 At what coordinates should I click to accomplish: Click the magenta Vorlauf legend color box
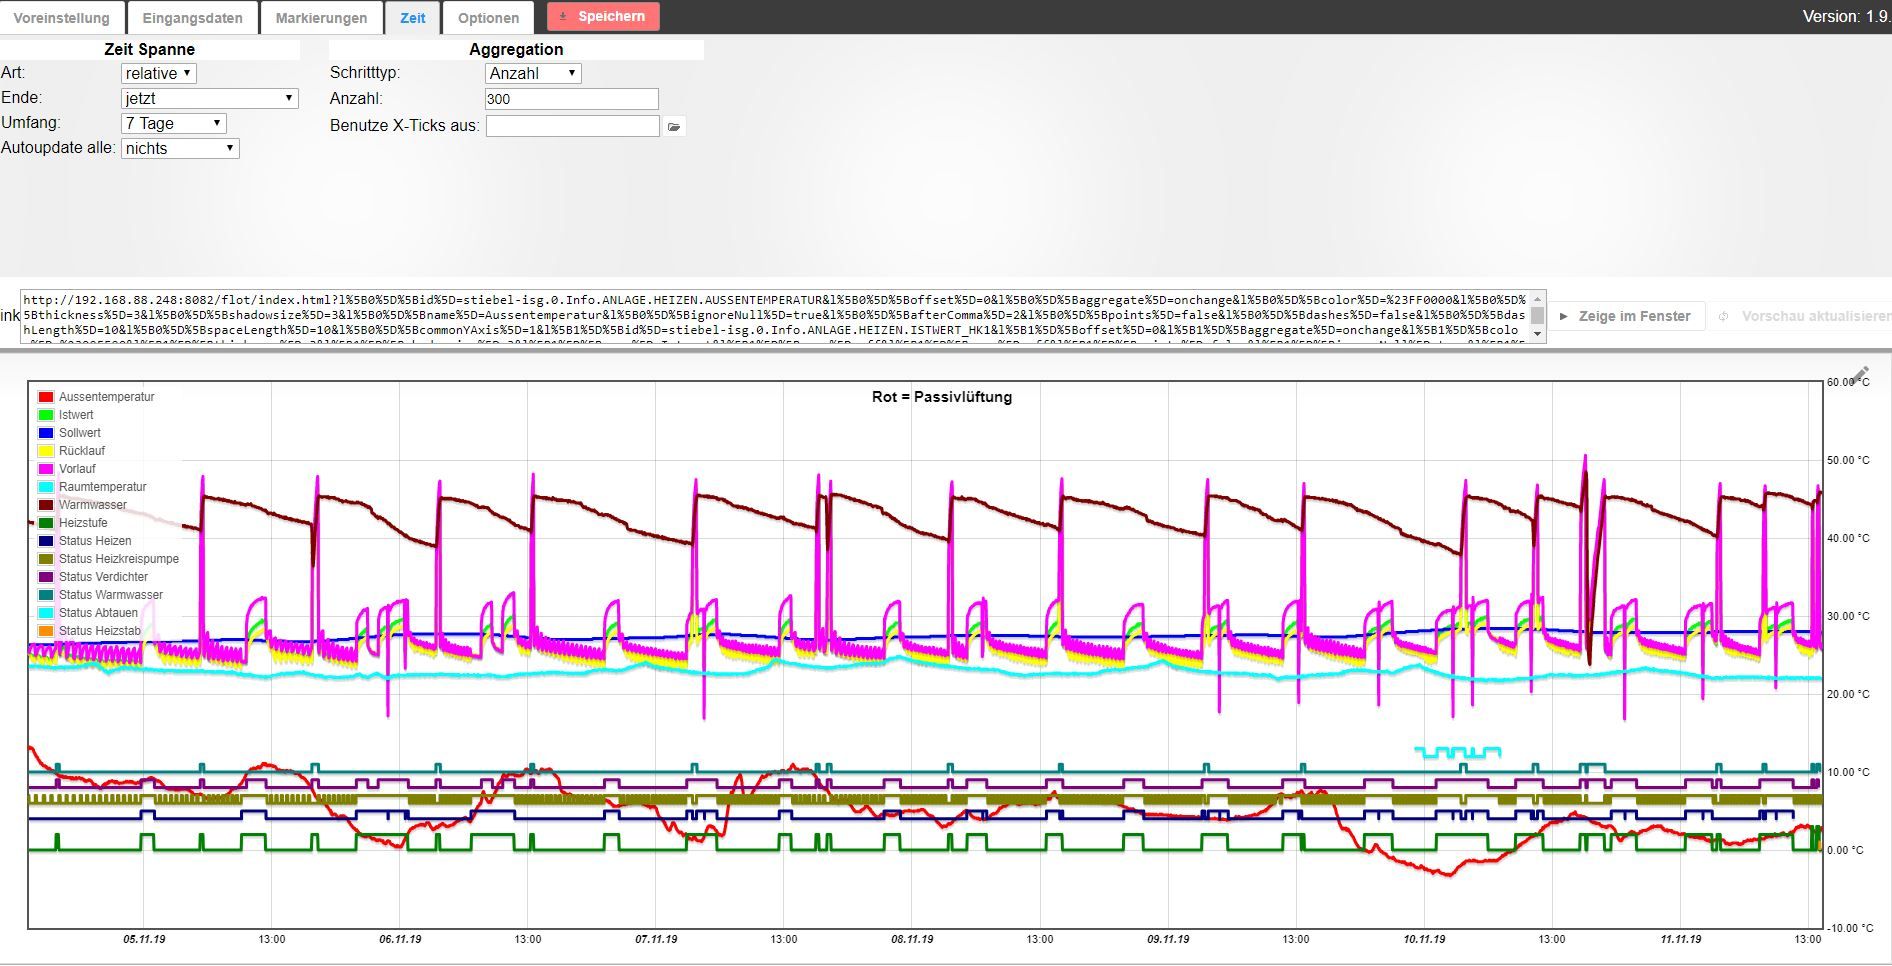coord(45,469)
